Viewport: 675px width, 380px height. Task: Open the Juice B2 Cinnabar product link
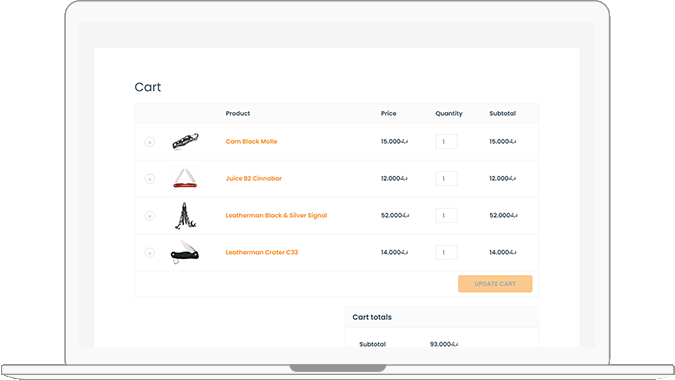tap(254, 179)
